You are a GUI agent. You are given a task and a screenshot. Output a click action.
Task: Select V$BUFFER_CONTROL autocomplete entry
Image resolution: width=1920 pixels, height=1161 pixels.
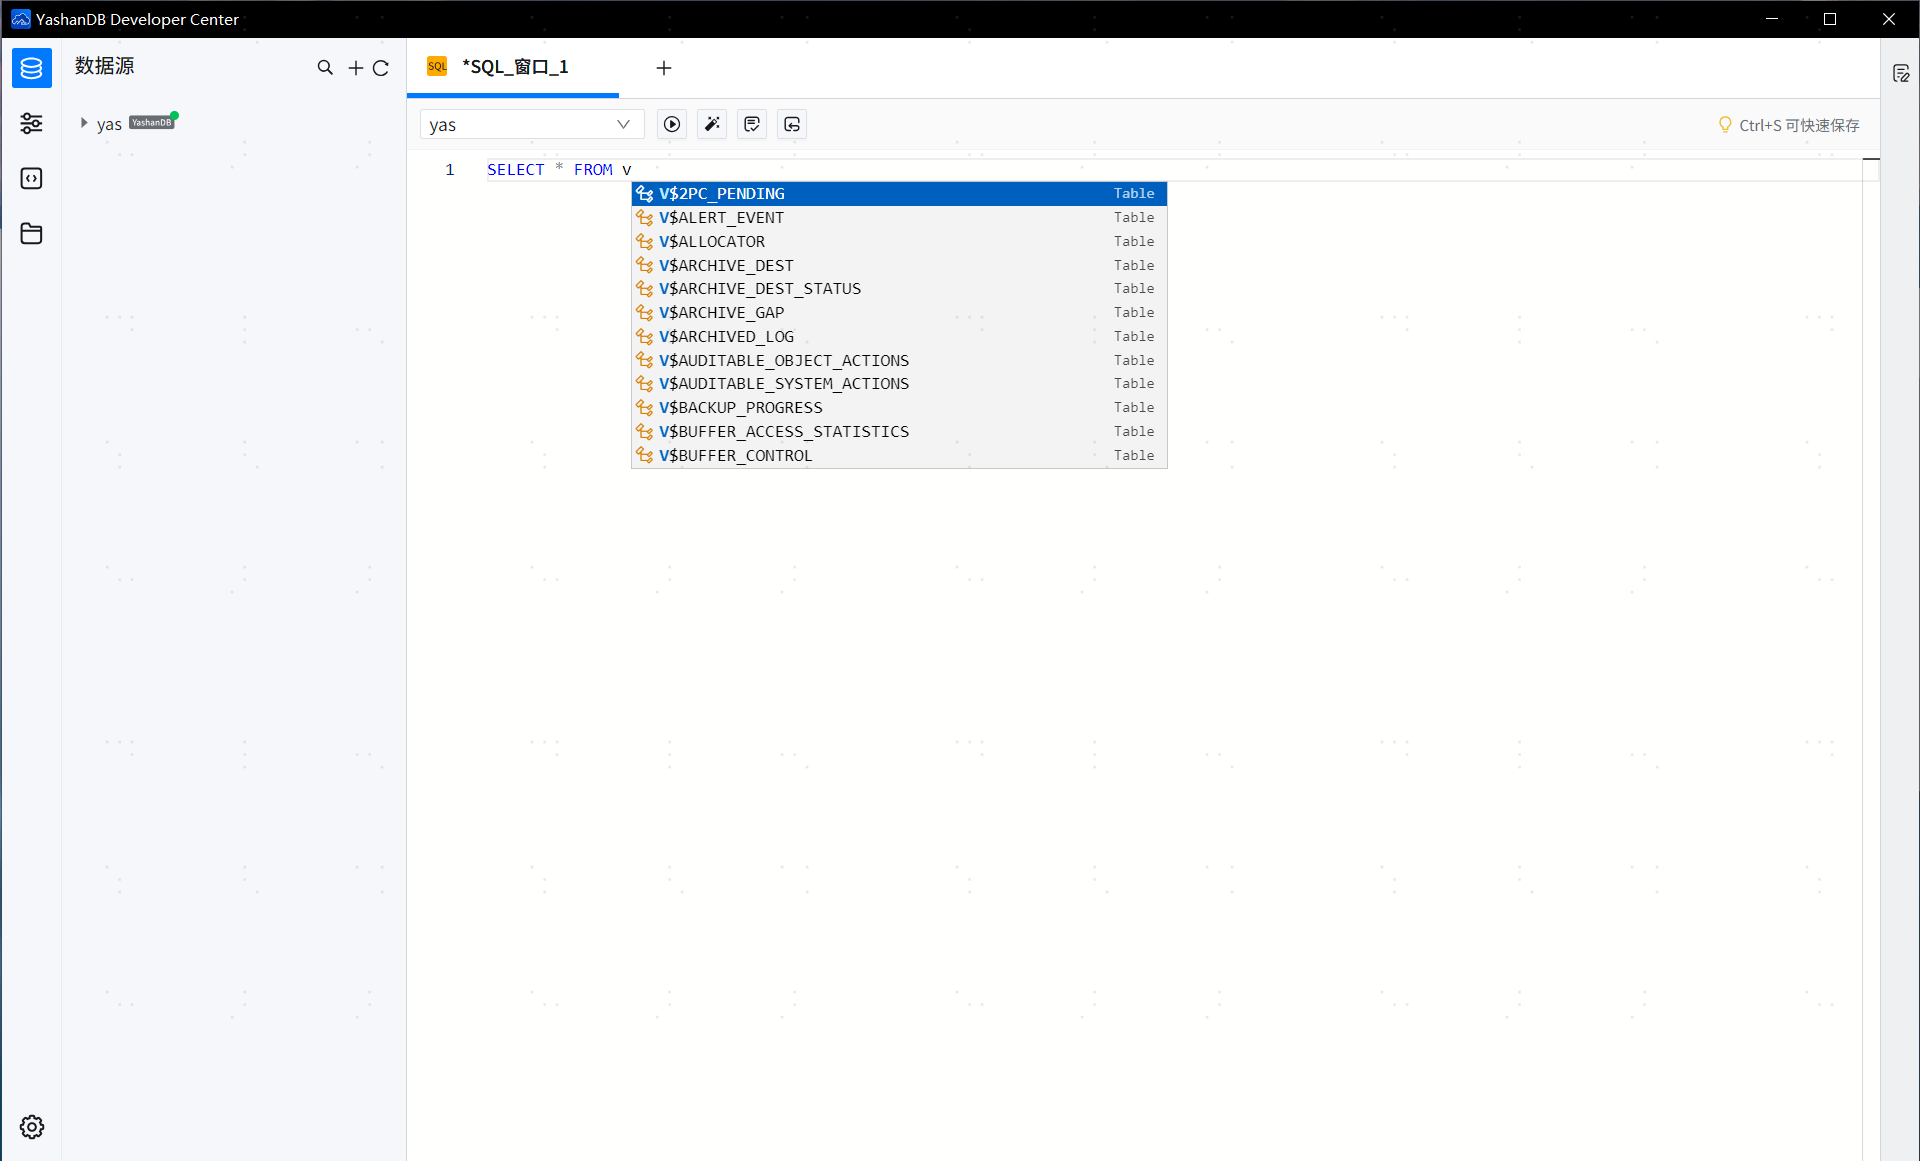(735, 456)
